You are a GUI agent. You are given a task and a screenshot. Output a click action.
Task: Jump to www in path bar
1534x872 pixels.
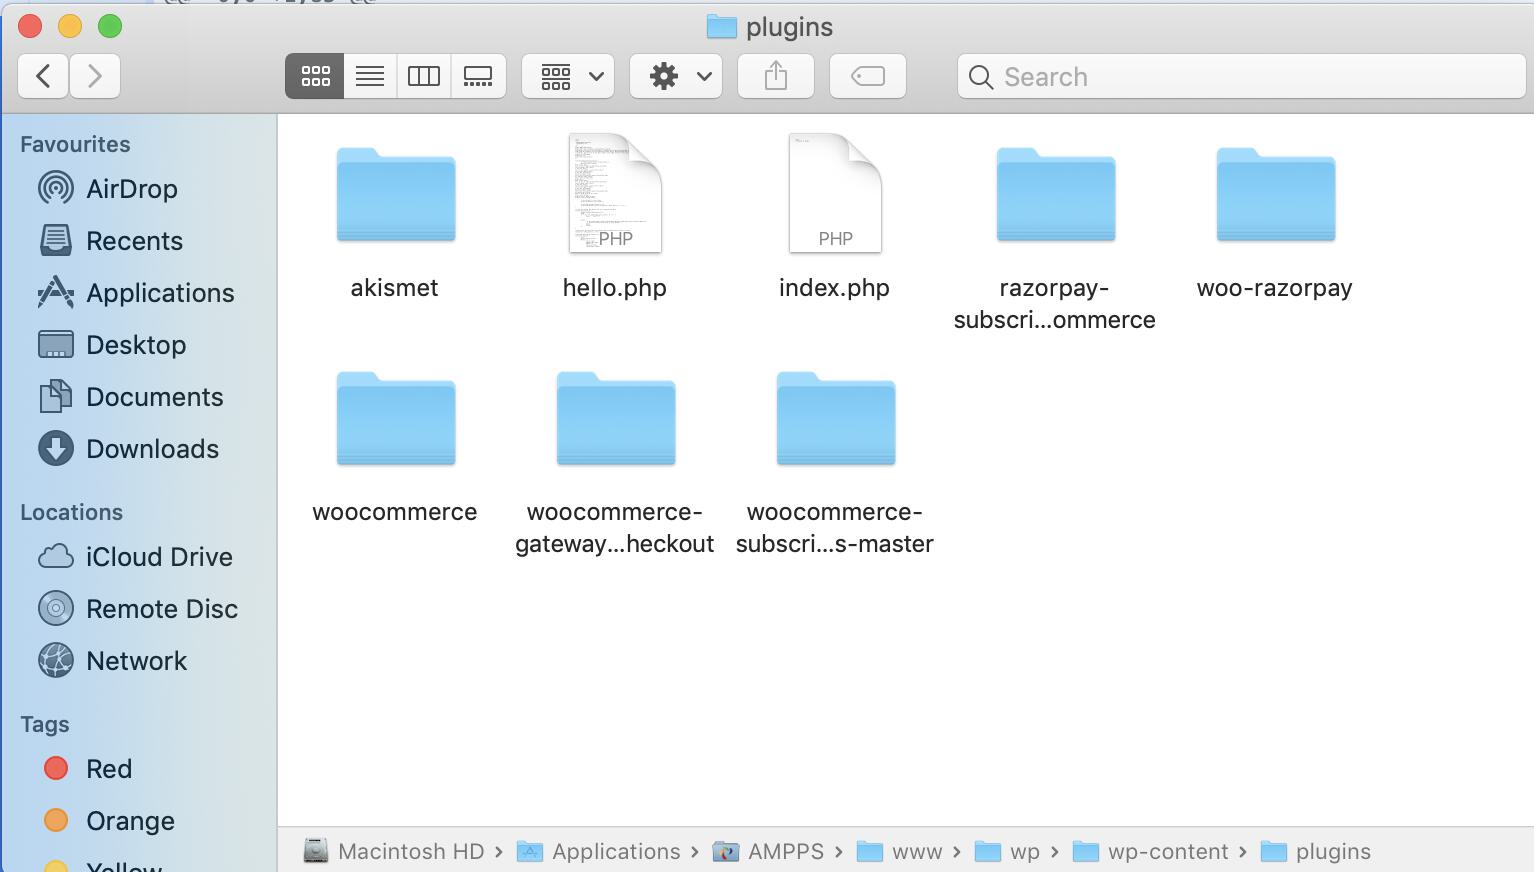tap(900, 851)
